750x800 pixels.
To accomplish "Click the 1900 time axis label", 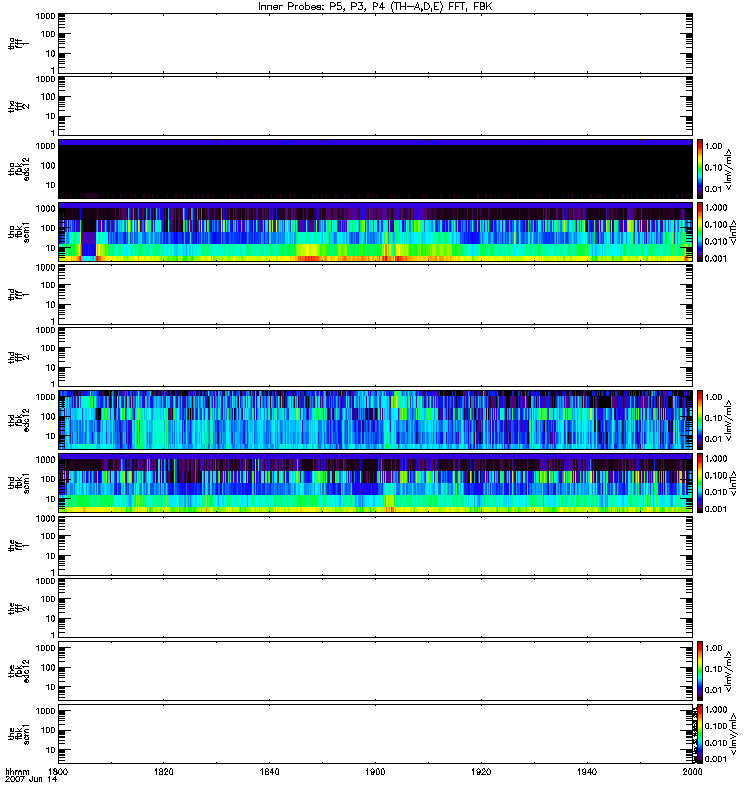I will tap(376, 771).
